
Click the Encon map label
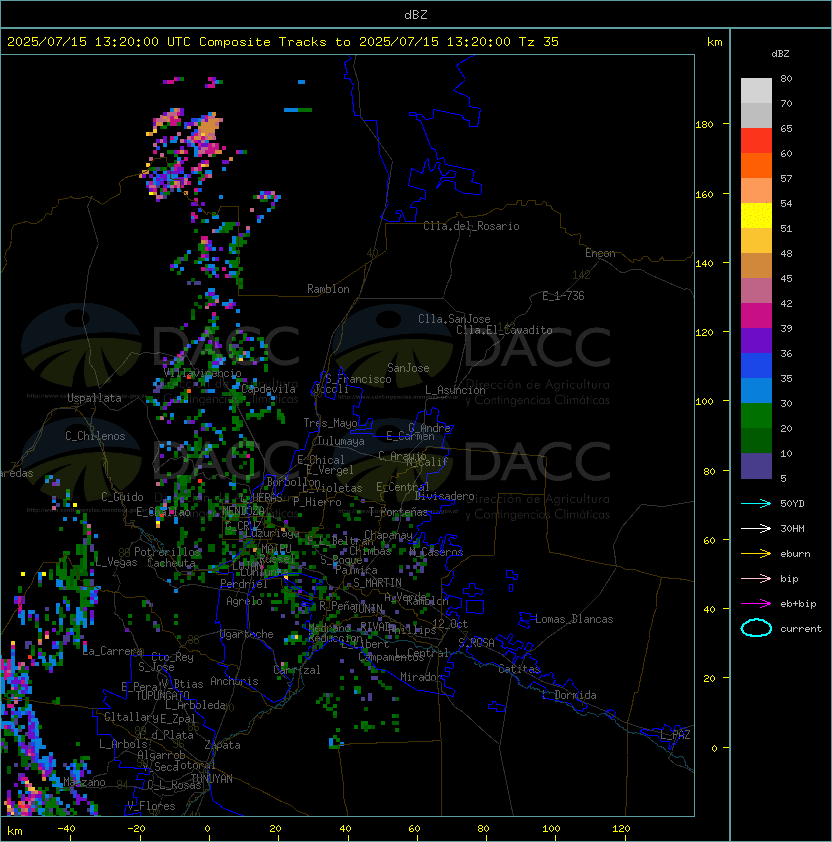[600, 253]
